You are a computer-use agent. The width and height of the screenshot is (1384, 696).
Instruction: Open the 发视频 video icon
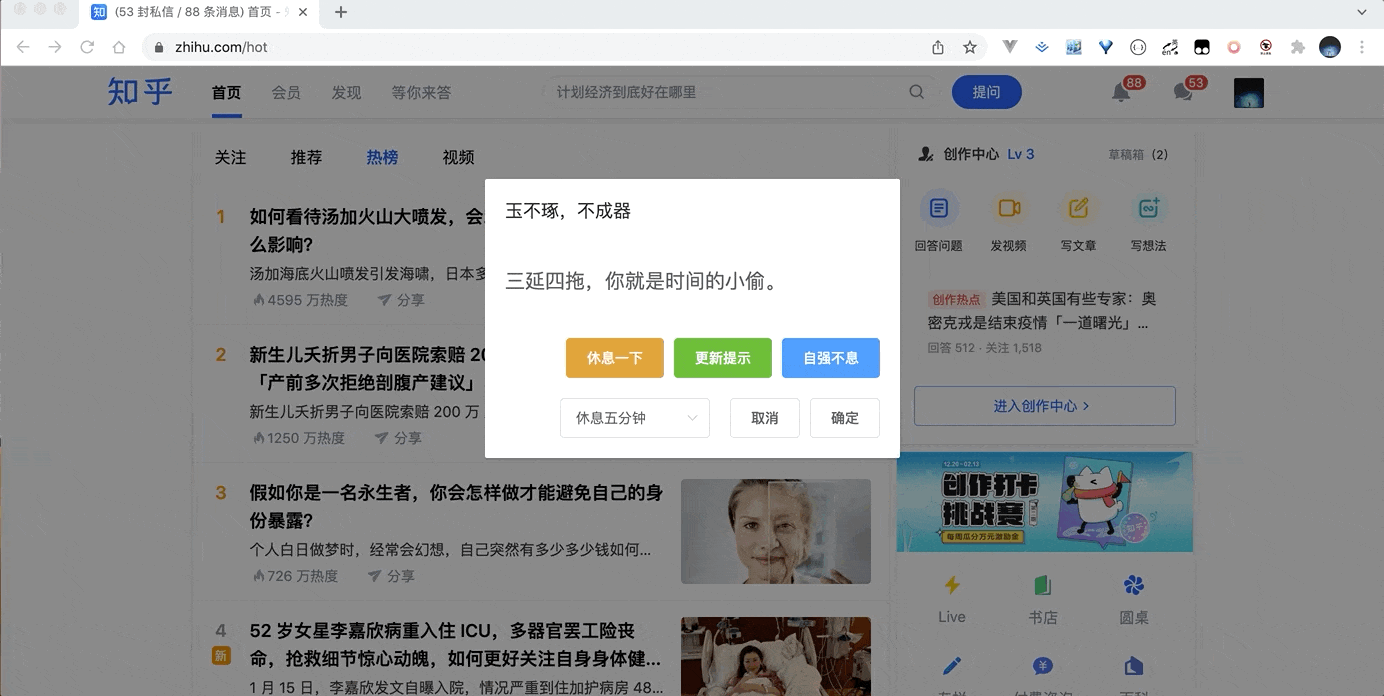[1009, 209]
